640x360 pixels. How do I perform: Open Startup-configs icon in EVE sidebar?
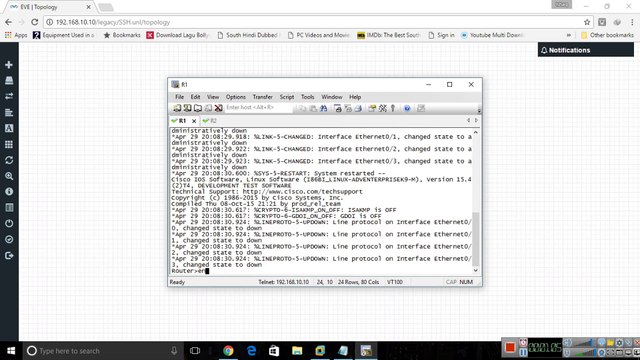tap(9, 112)
